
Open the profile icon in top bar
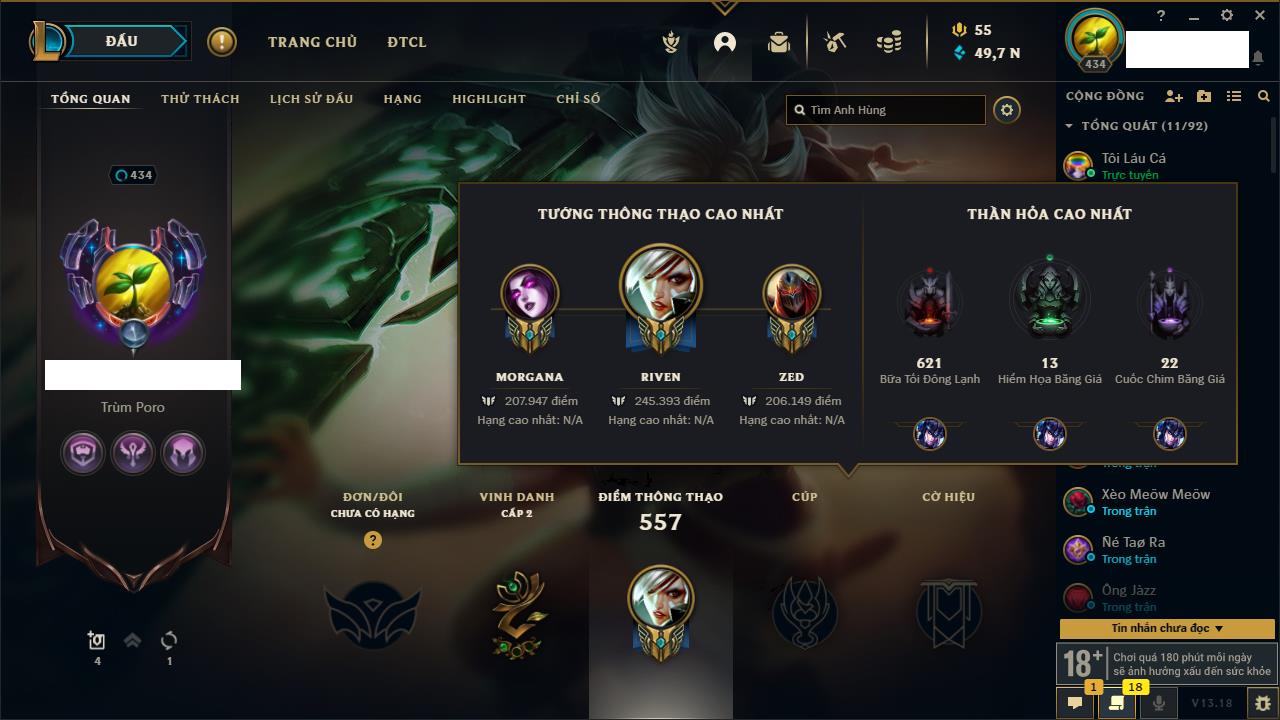click(725, 42)
